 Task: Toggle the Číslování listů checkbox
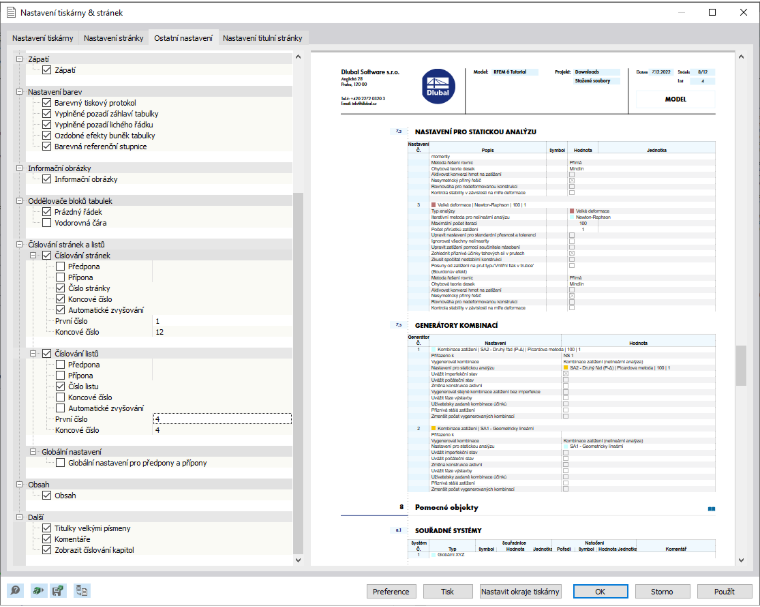click(47, 354)
